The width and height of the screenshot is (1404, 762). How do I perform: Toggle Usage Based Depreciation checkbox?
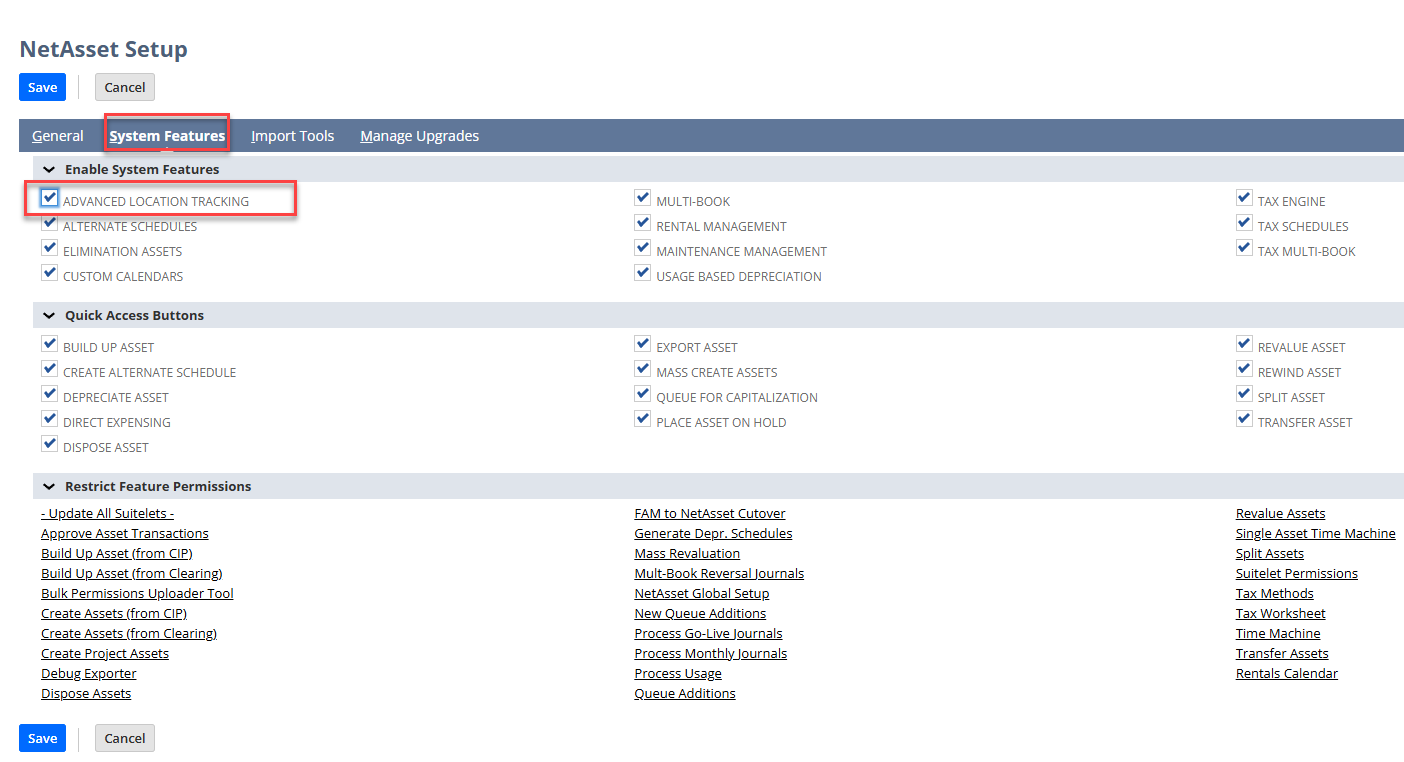click(x=643, y=272)
